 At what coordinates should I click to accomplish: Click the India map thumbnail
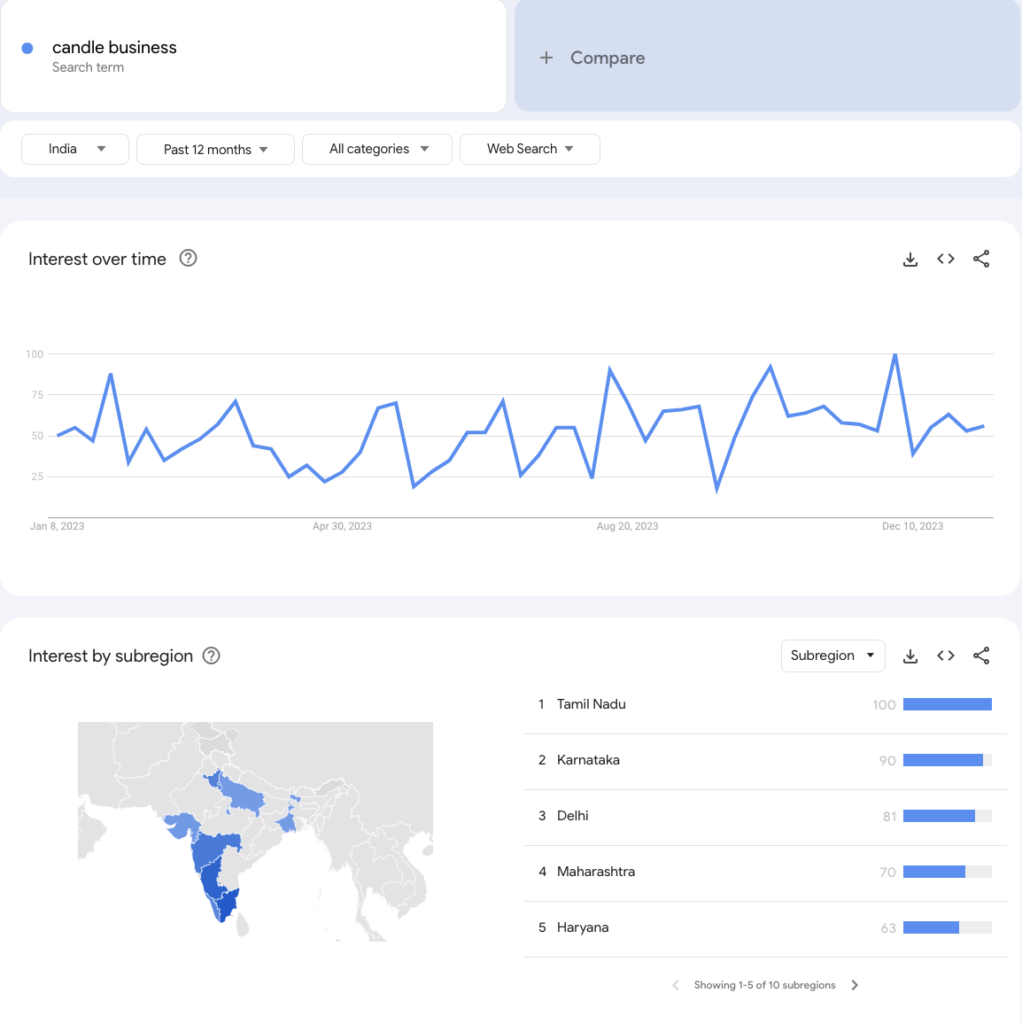coord(255,830)
